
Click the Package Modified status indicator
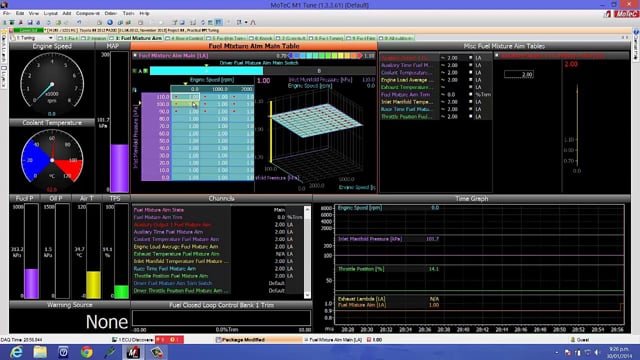coord(259,340)
